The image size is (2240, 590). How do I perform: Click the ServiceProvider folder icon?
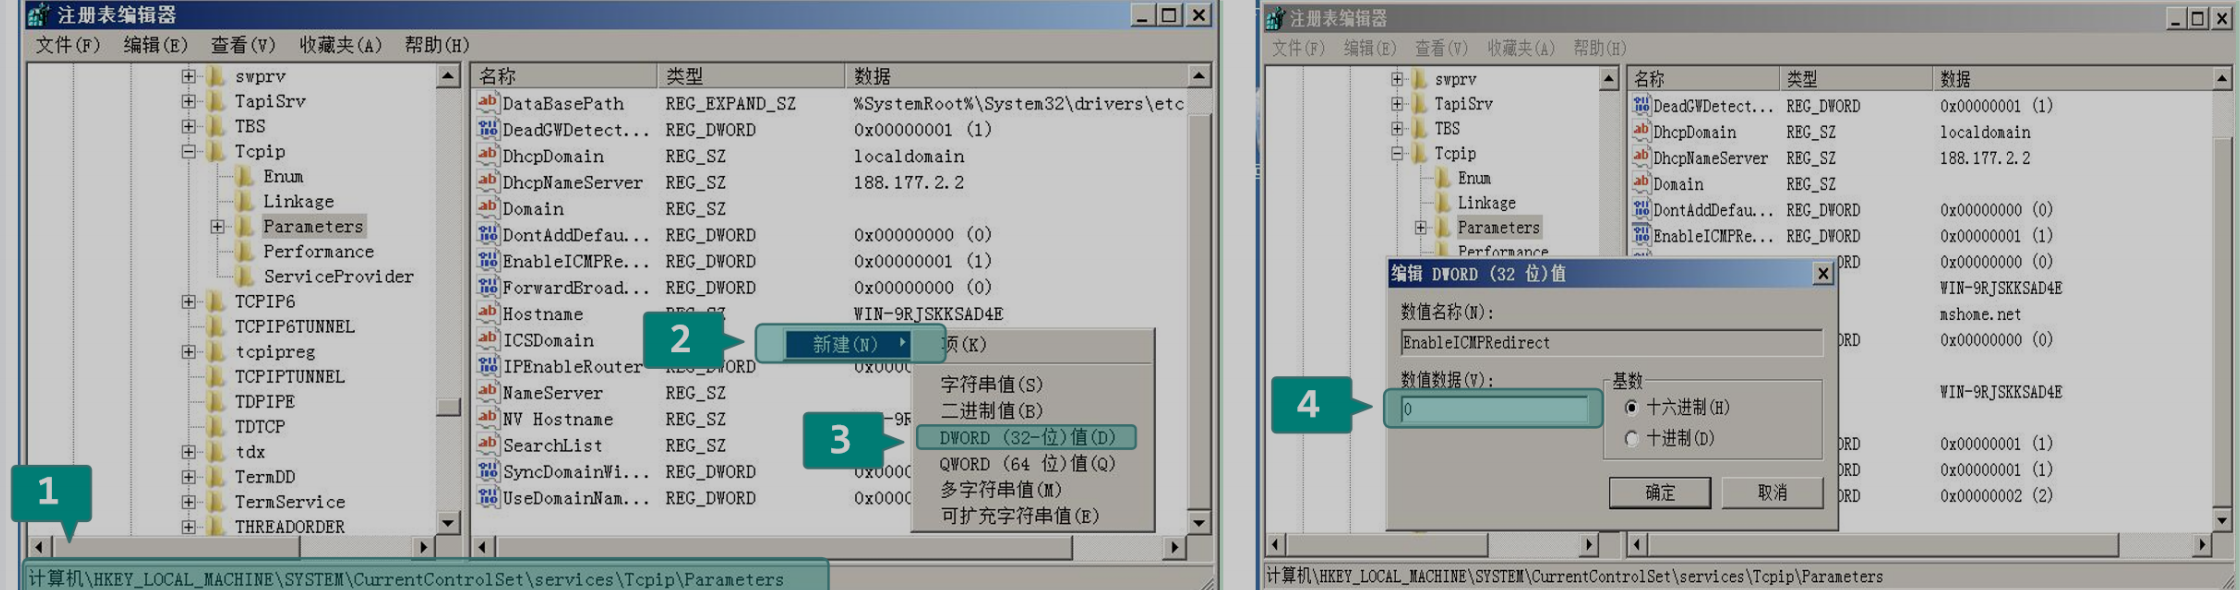point(245,276)
